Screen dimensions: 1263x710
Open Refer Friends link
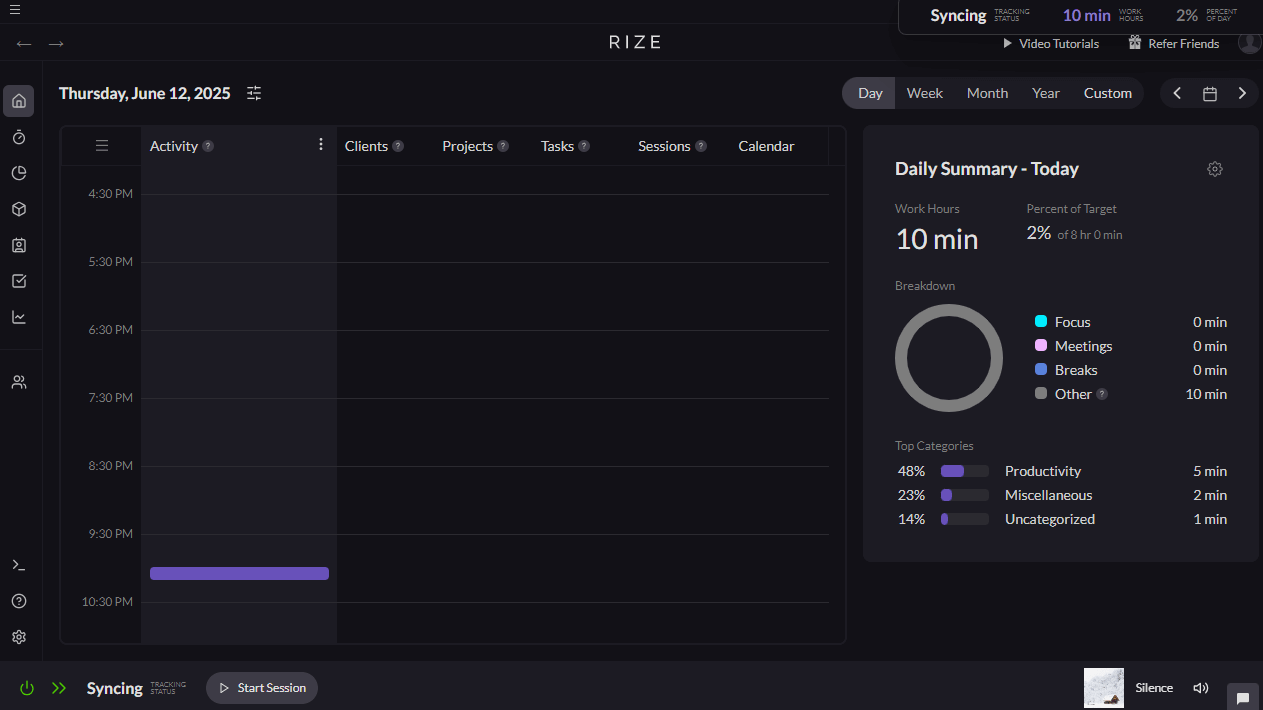coord(1174,44)
